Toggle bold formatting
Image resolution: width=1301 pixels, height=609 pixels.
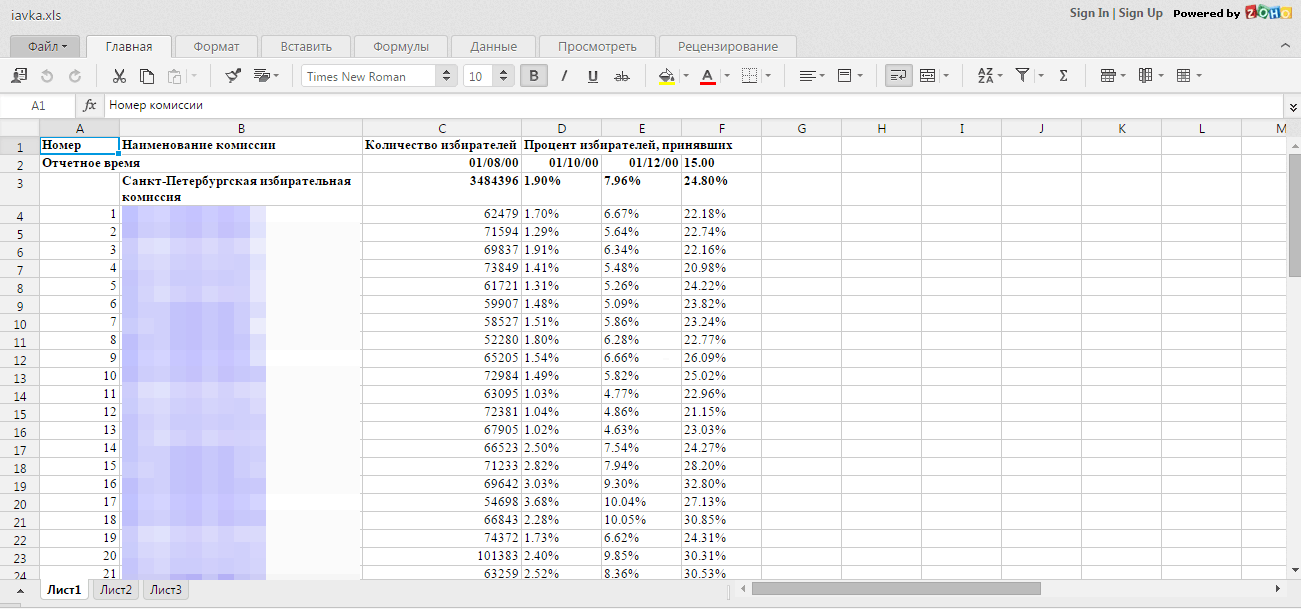click(x=534, y=76)
